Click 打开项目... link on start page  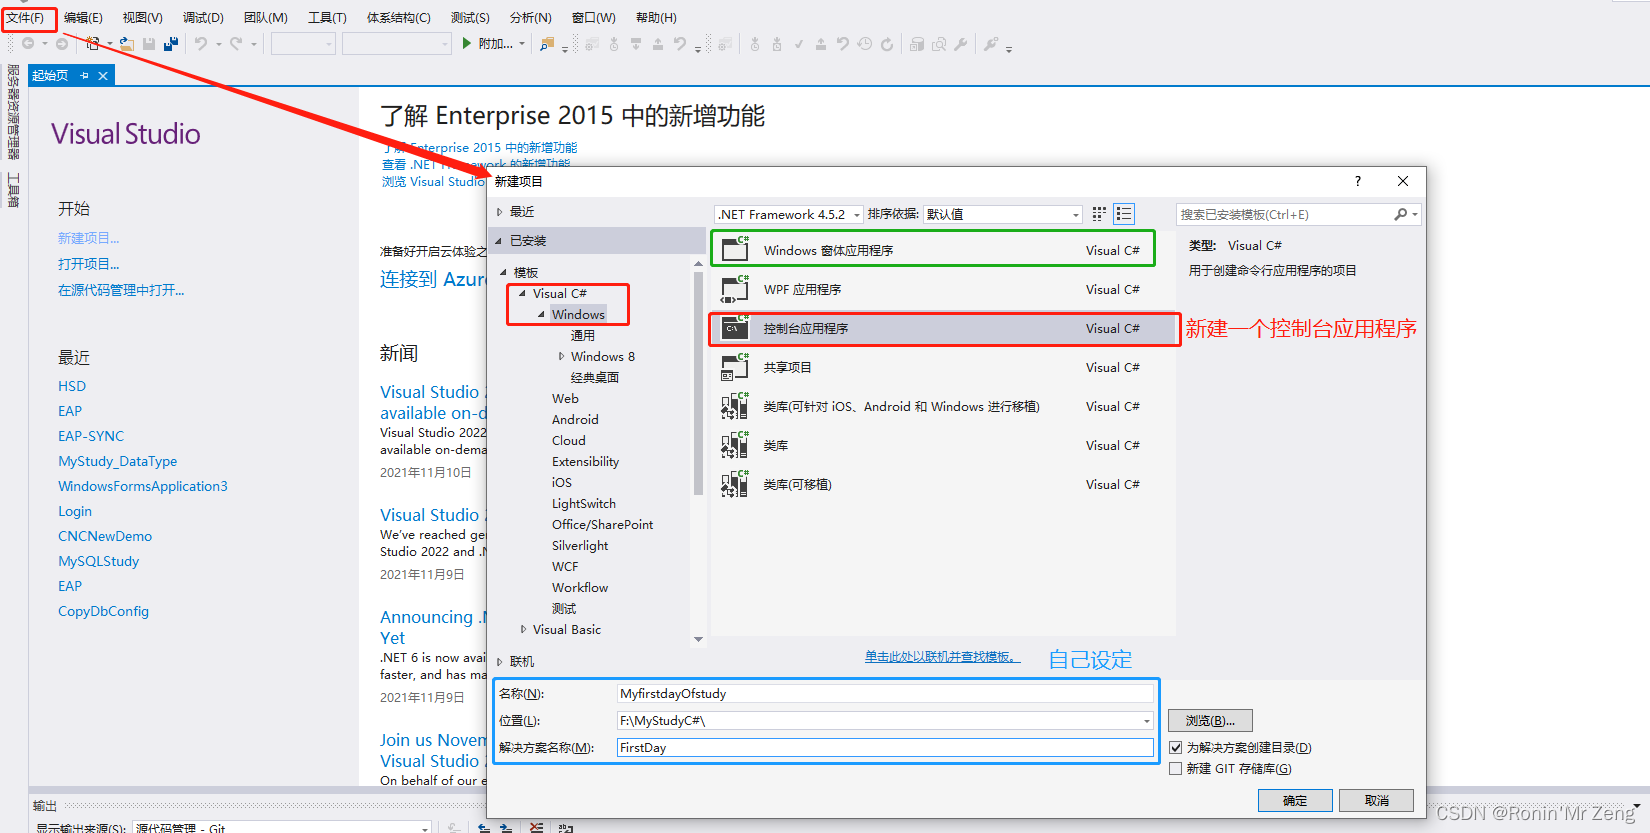[88, 264]
